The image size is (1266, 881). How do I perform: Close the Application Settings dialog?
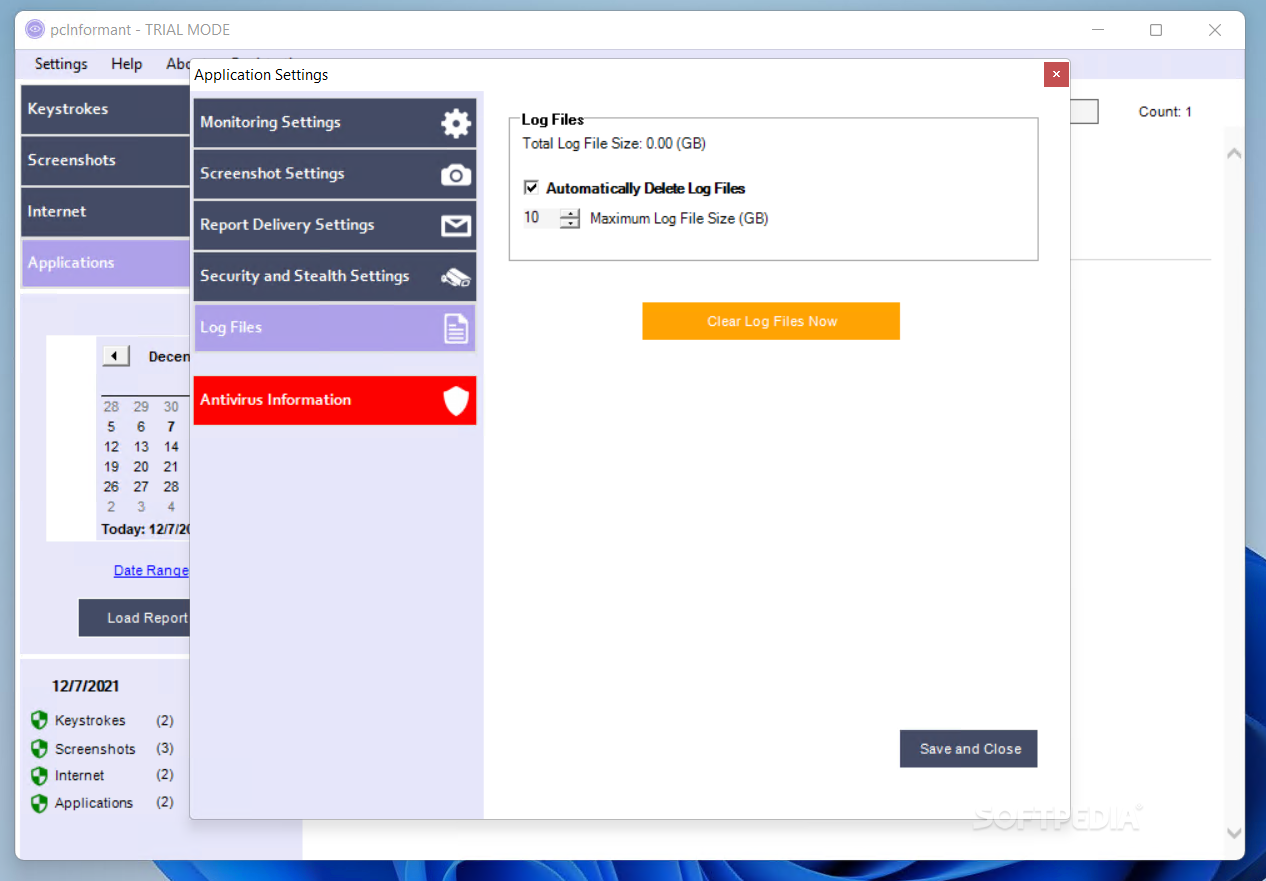coord(1056,74)
